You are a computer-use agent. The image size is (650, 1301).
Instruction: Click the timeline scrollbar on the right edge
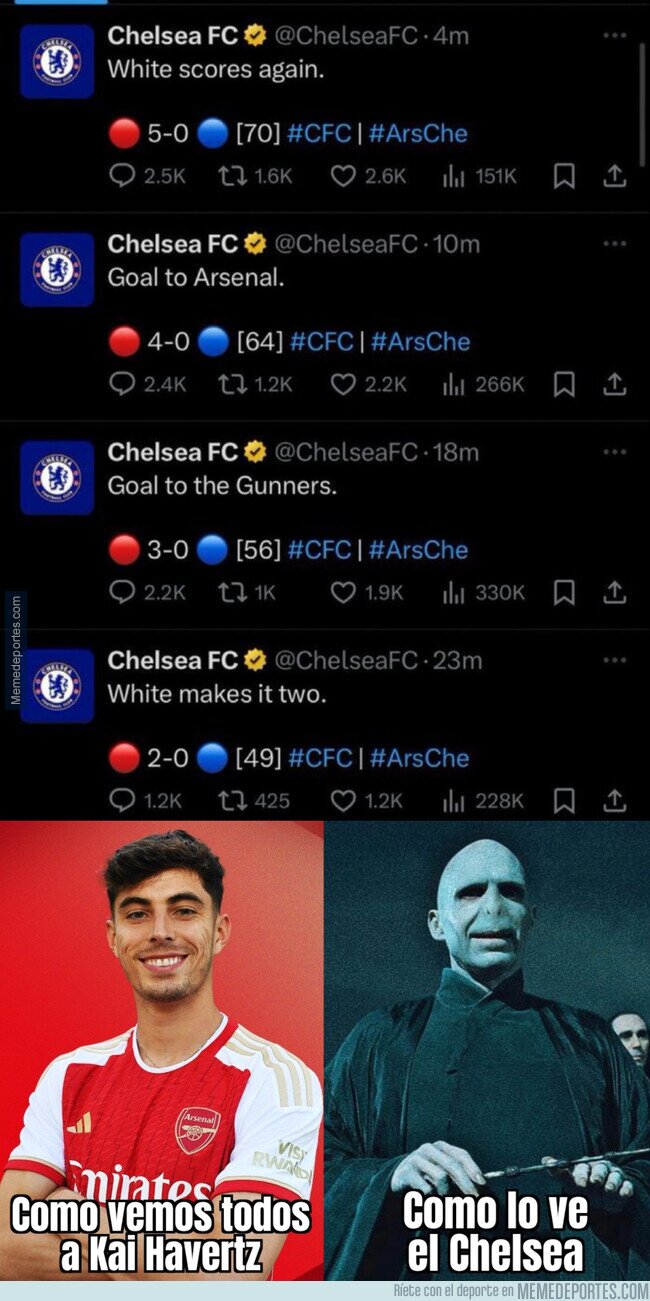click(642, 105)
